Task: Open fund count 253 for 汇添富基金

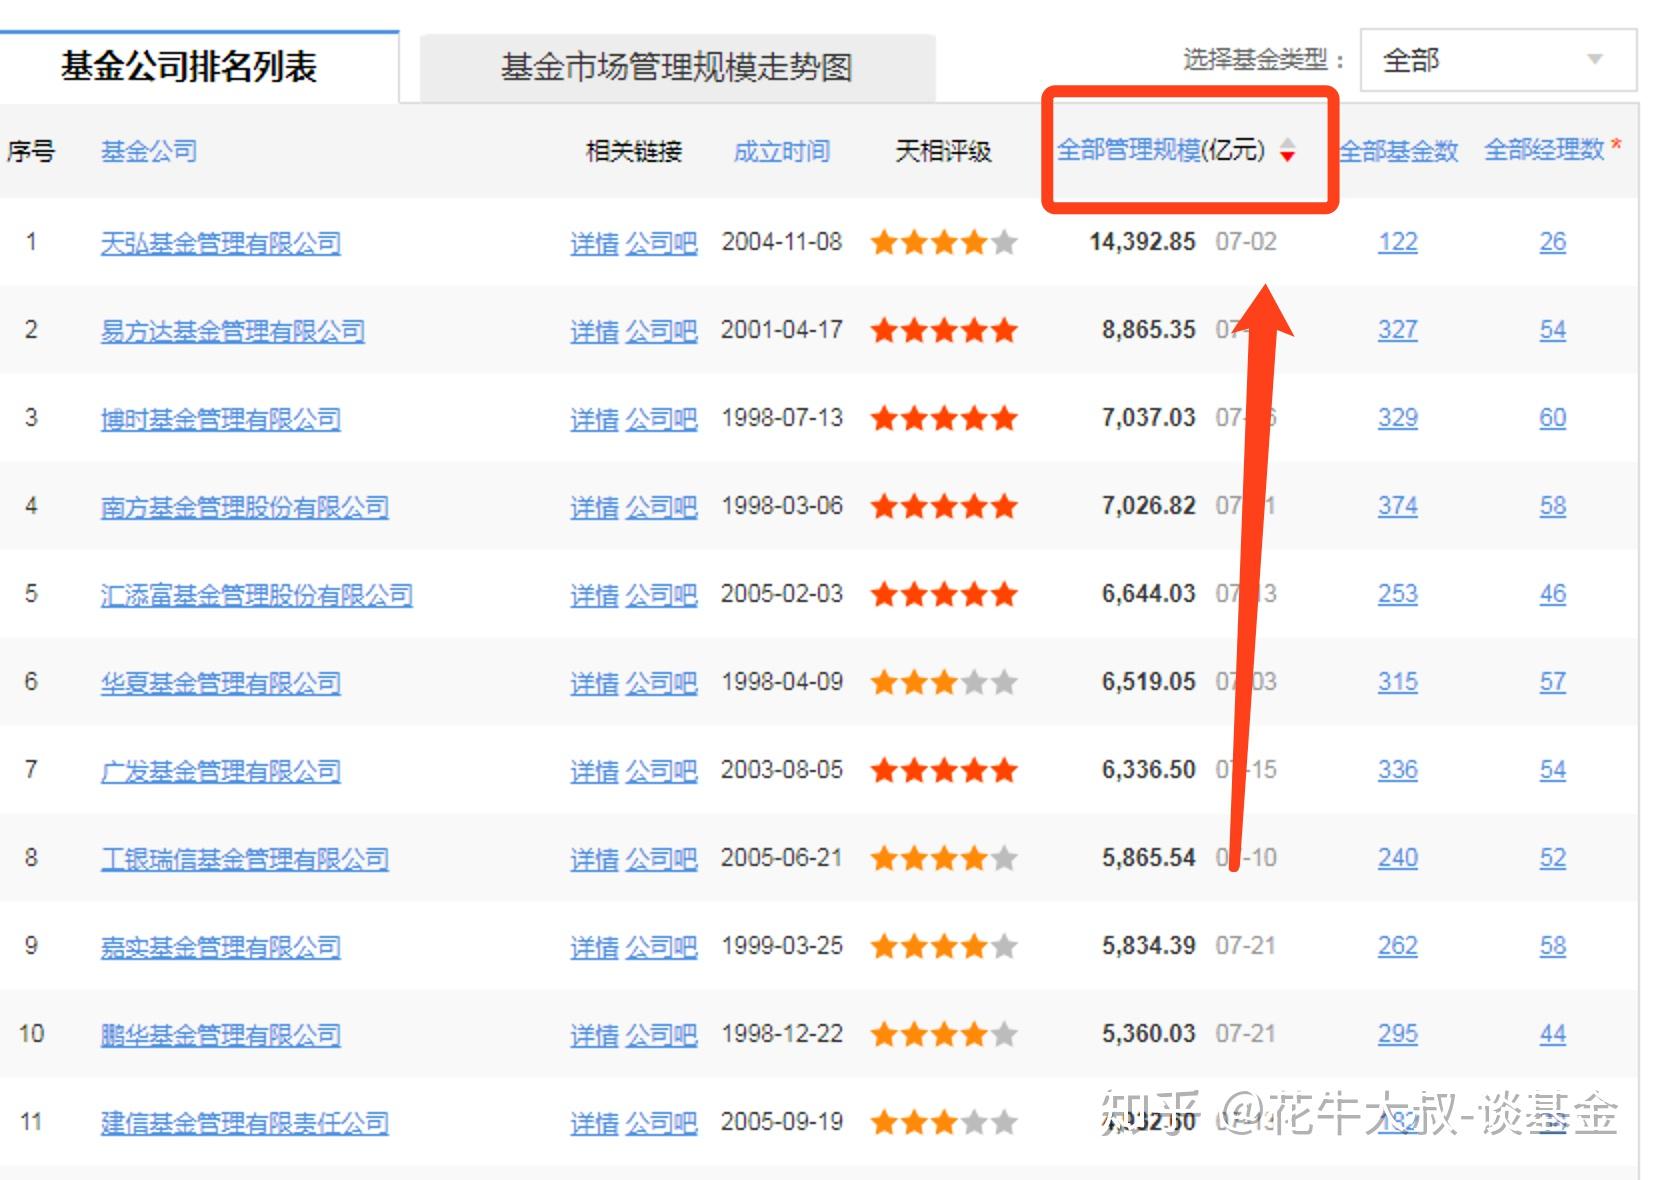Action: pyautogui.click(x=1398, y=594)
